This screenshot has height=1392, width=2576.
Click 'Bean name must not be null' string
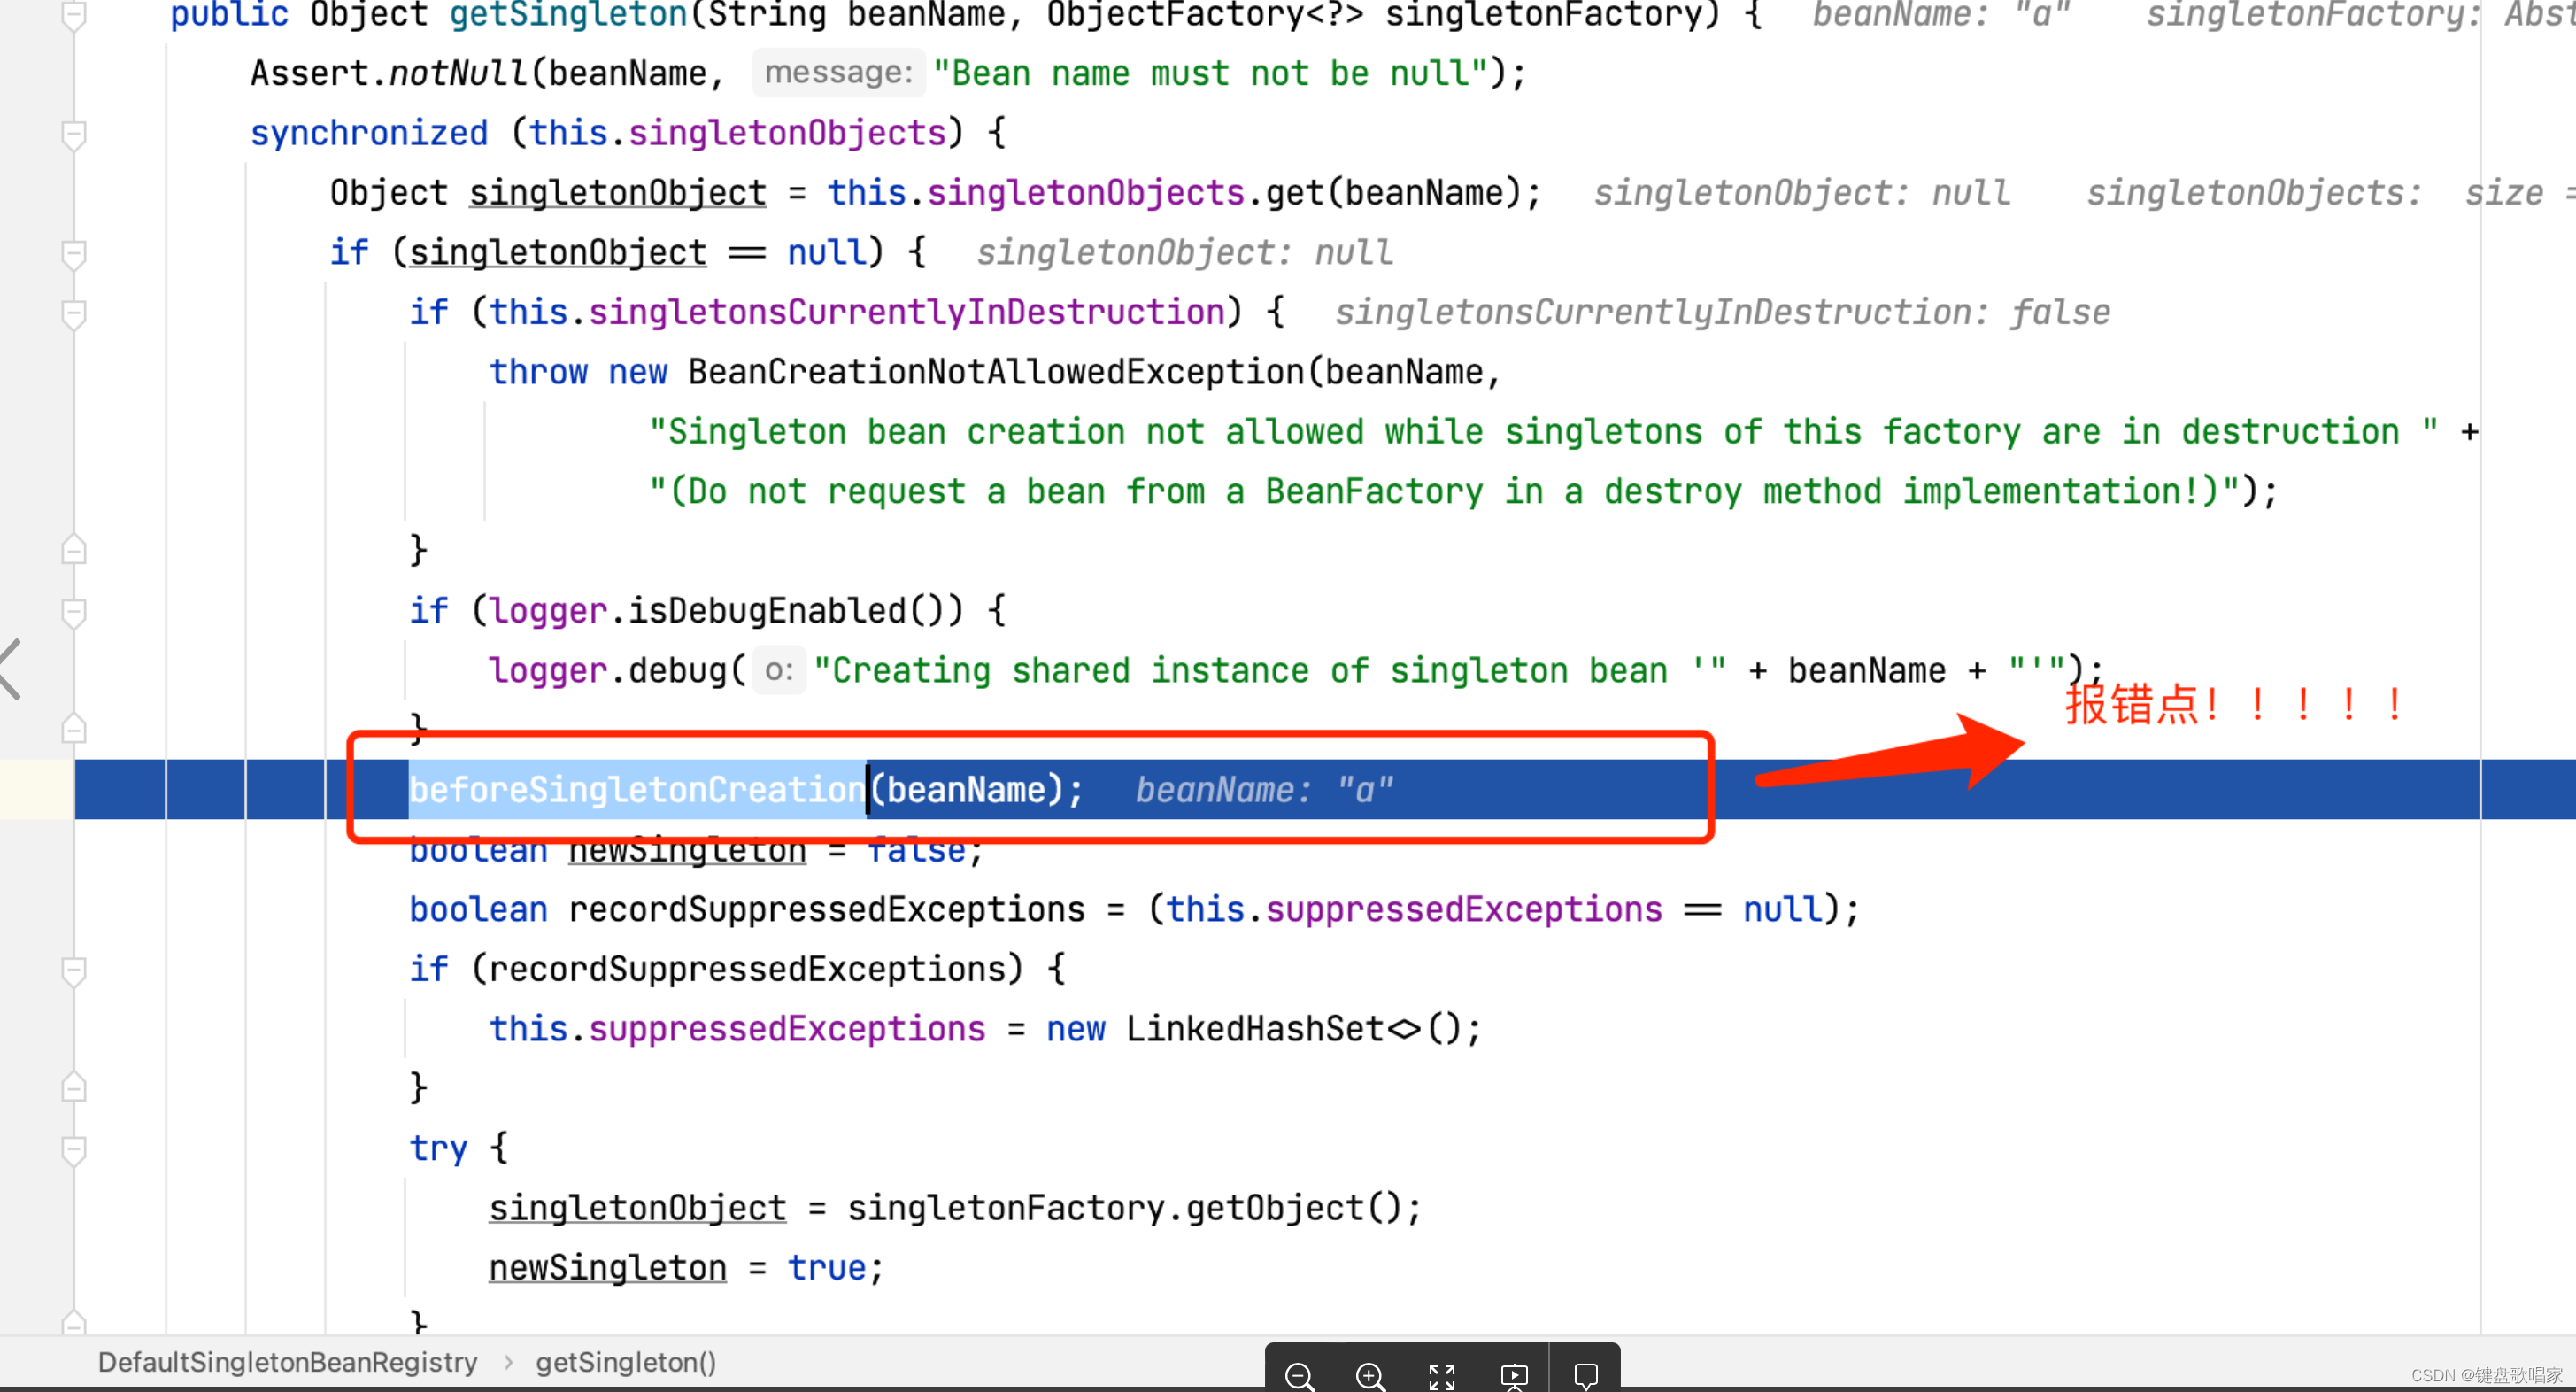pos(1210,73)
